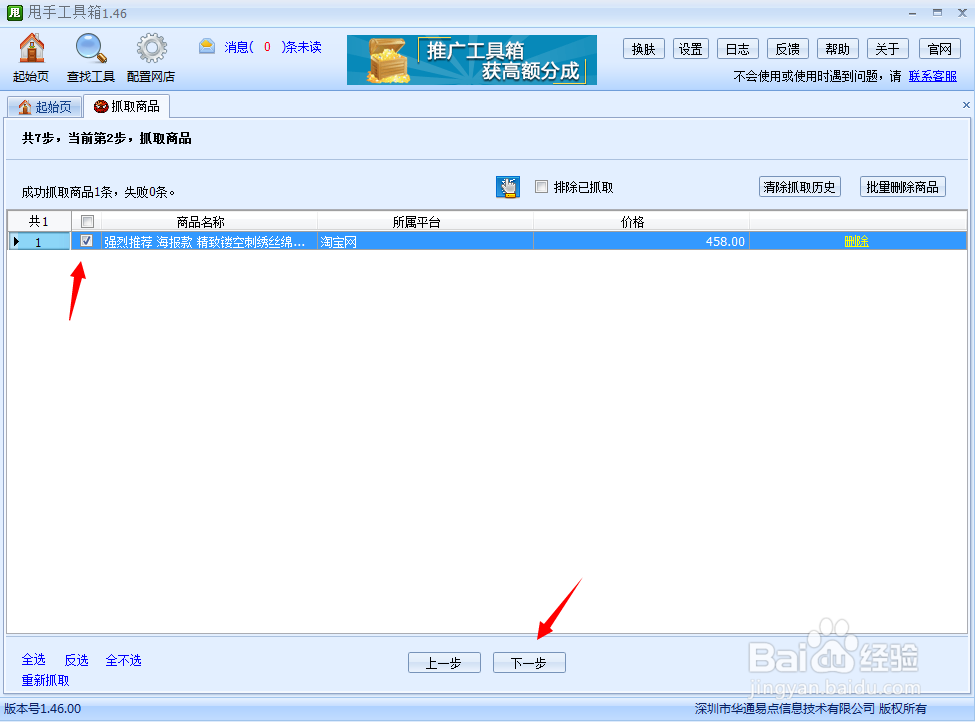Image resolution: width=975 pixels, height=722 pixels.
Task: Open 配置网店 gear icon
Action: coord(151,48)
